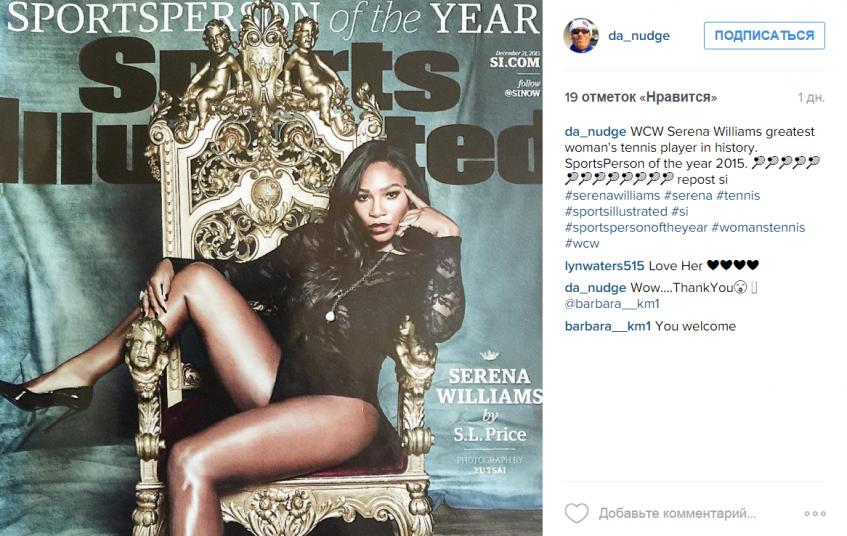The height and width of the screenshot is (536, 847).
Task: Open barbara__km1 commenter username
Action: pyautogui.click(x=608, y=326)
